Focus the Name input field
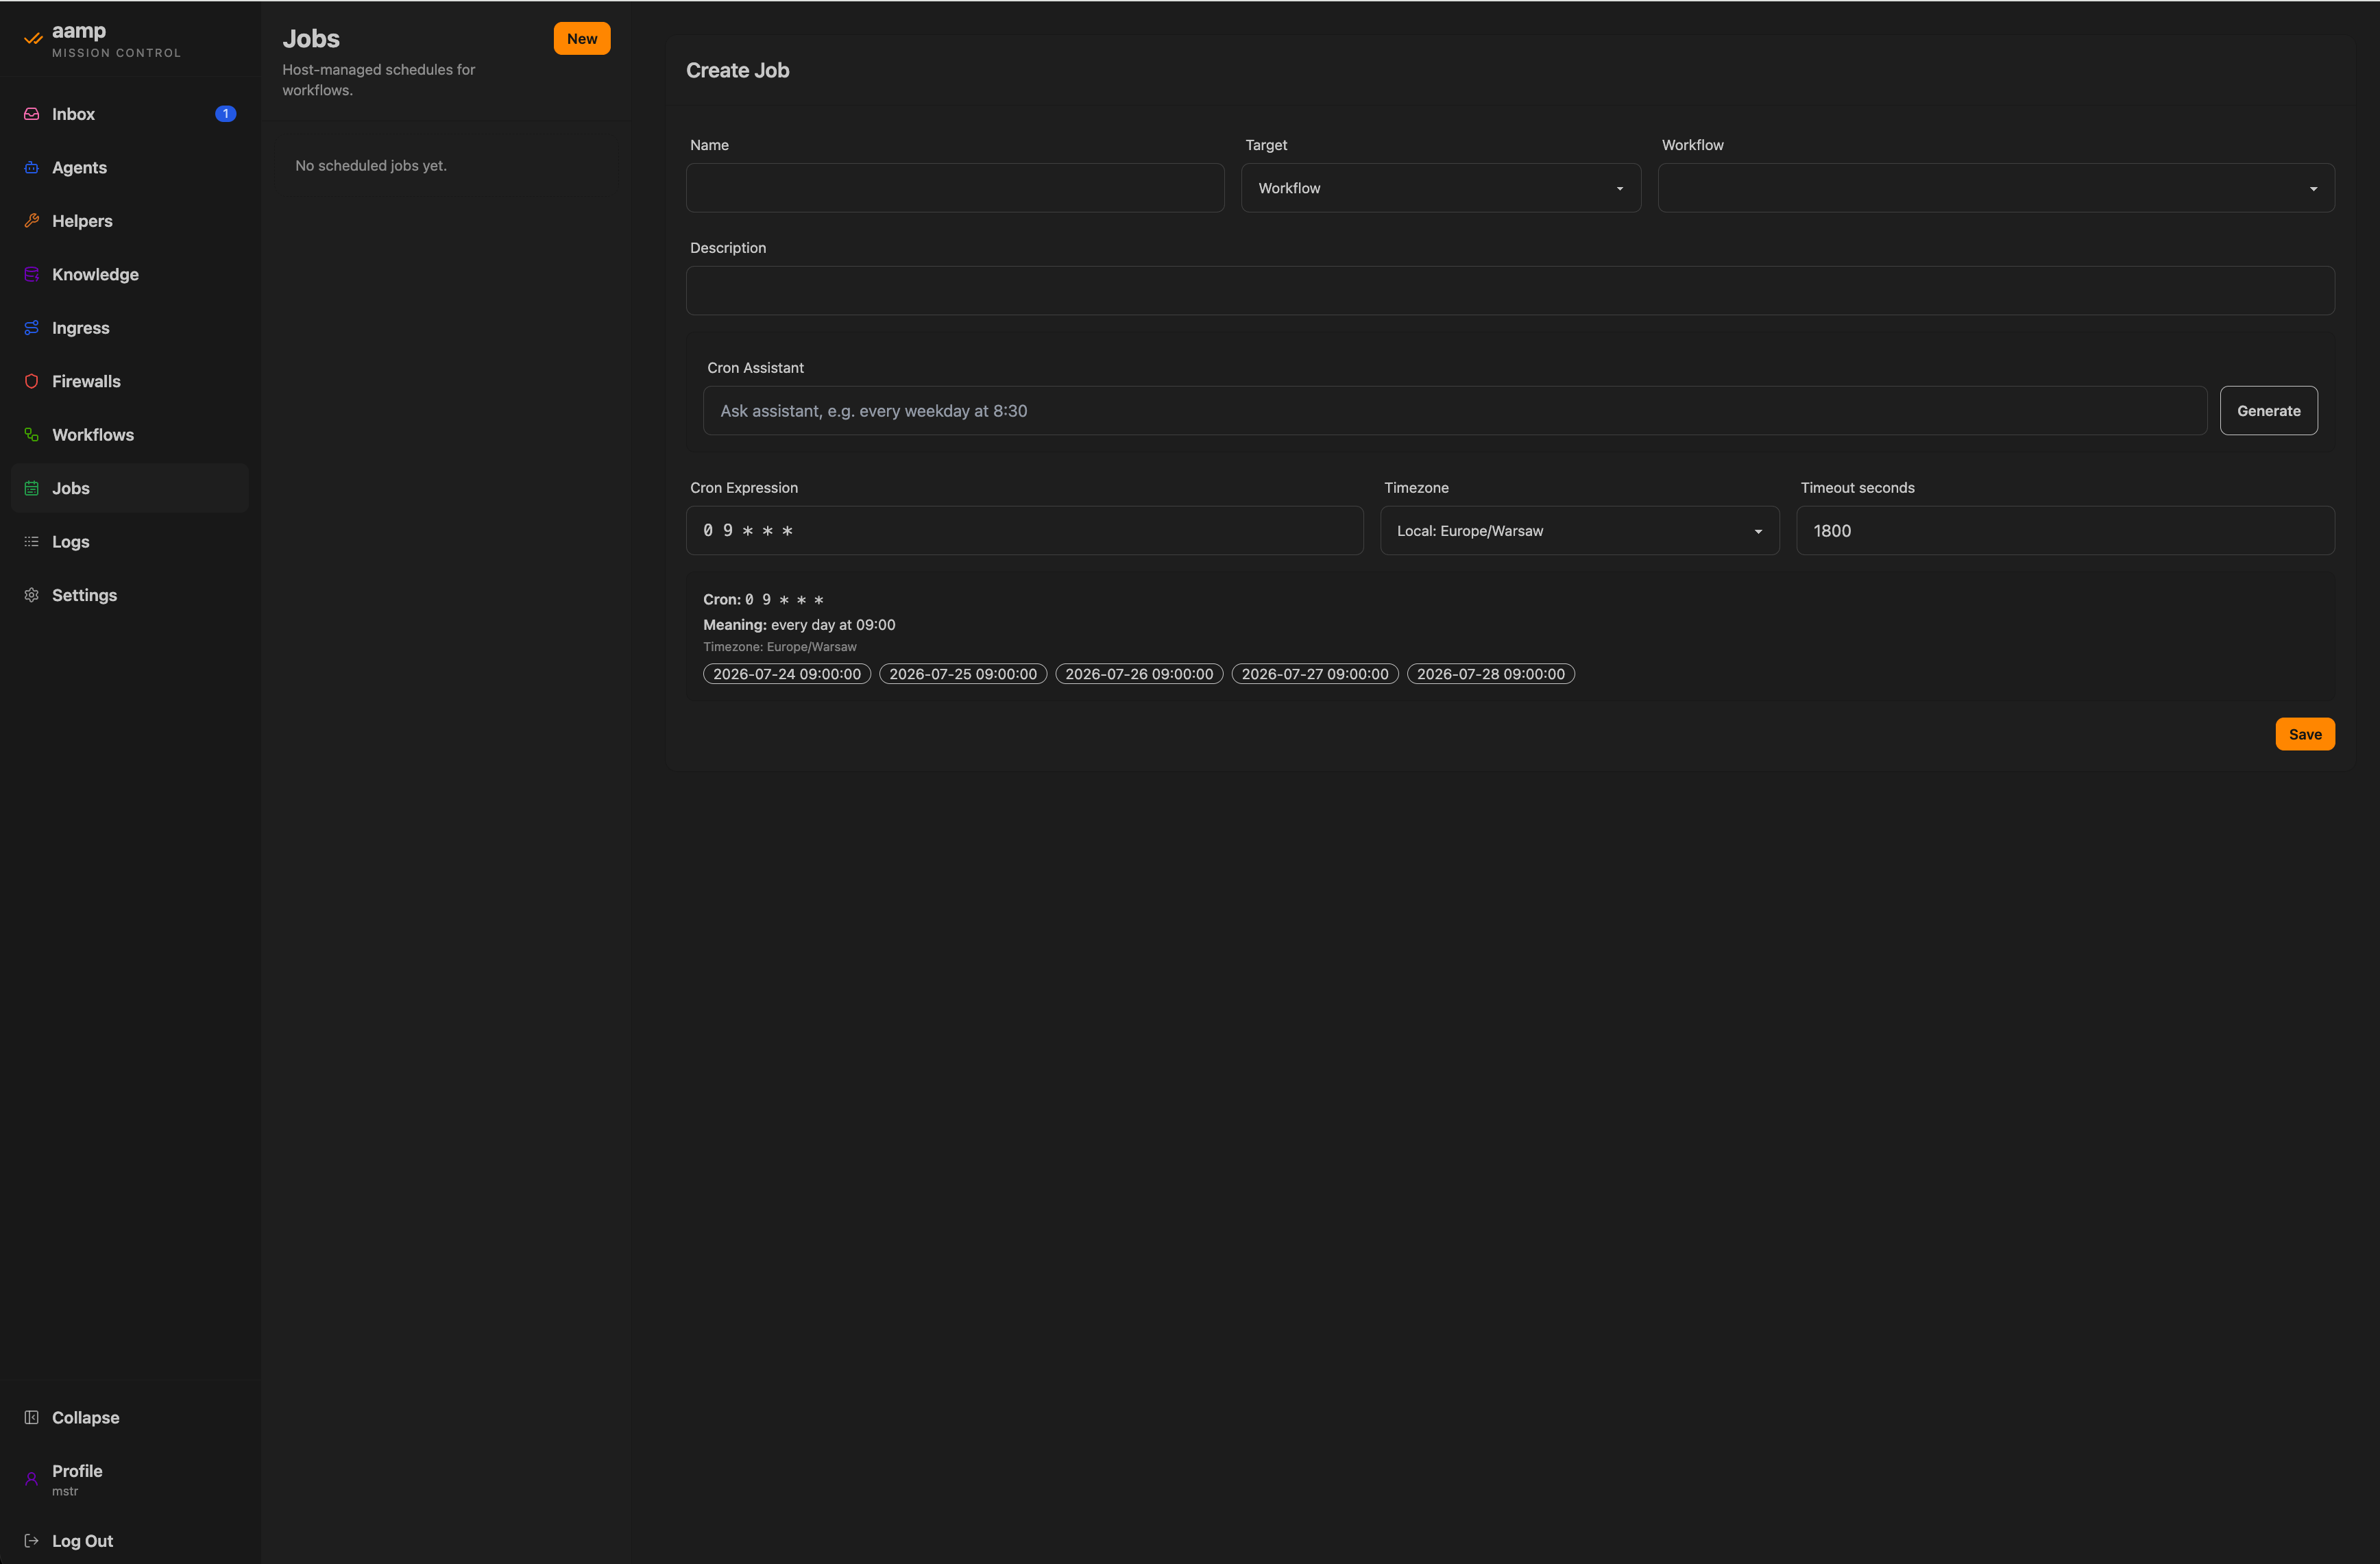The height and width of the screenshot is (1564, 2380). 955,188
